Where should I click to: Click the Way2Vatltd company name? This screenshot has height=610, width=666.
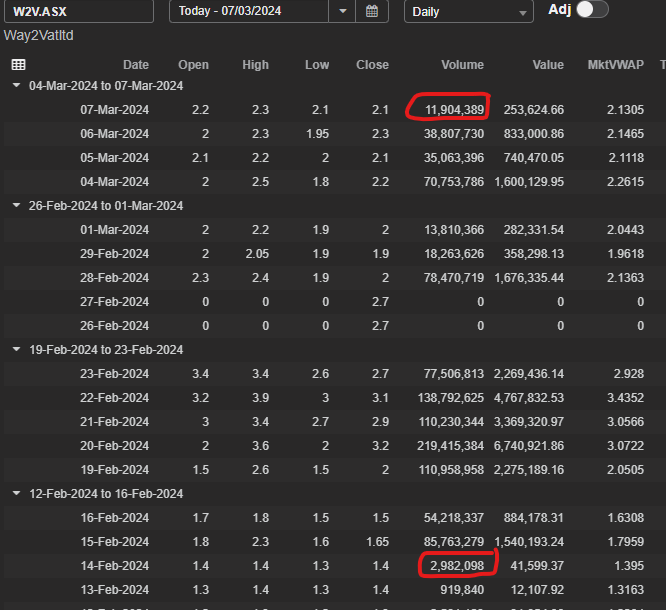click(39, 35)
